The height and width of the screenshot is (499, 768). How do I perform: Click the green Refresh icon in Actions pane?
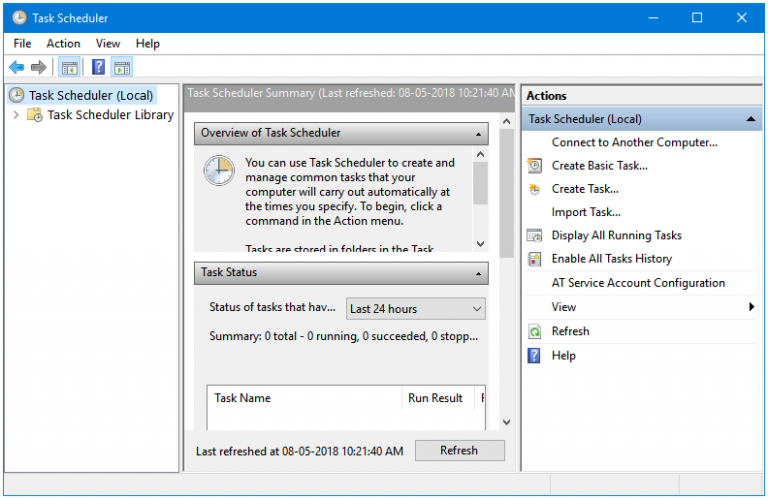coord(534,332)
